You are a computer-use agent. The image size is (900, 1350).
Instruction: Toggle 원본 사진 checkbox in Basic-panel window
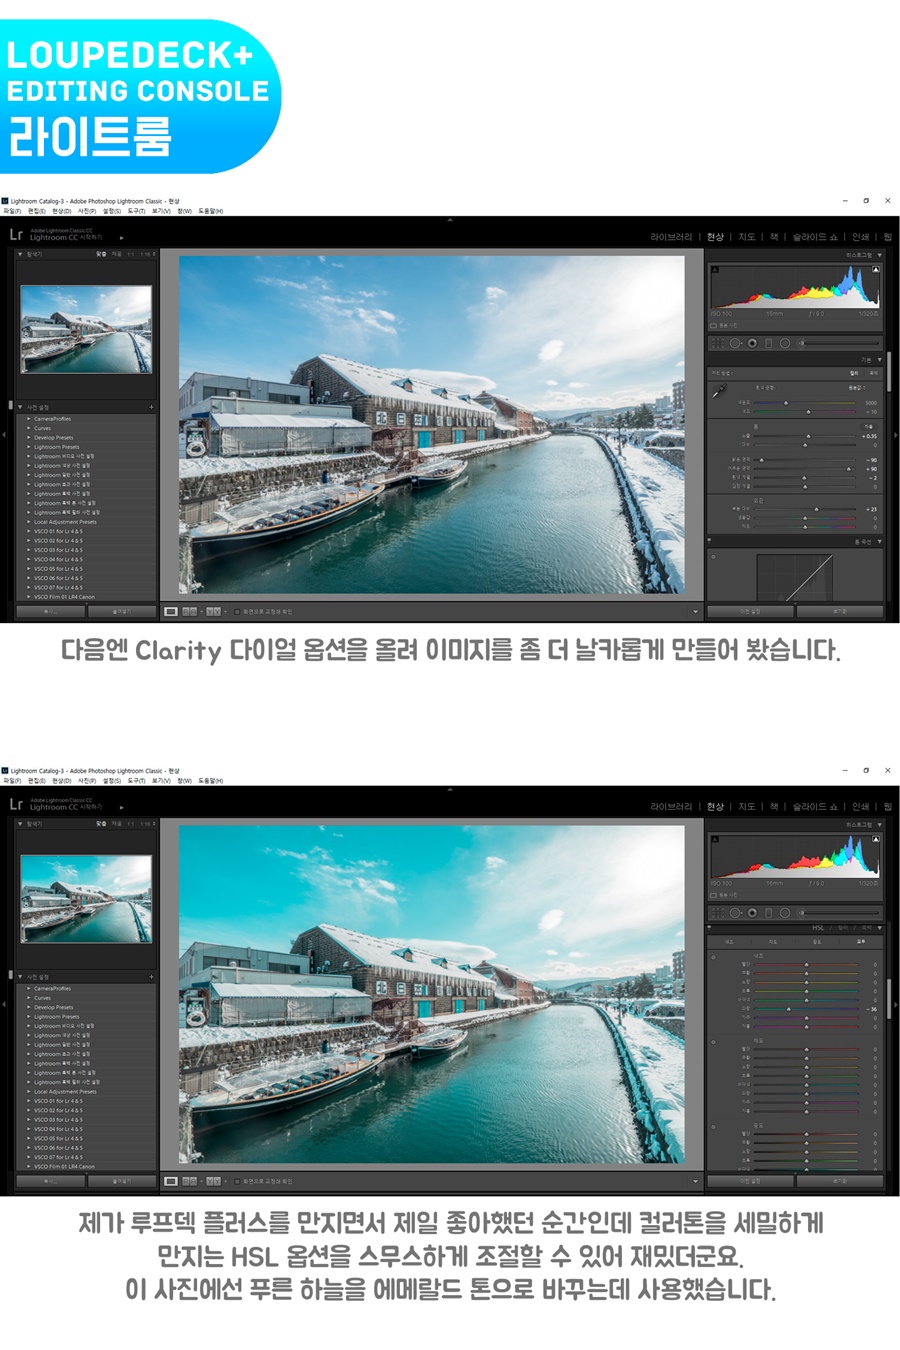(713, 325)
